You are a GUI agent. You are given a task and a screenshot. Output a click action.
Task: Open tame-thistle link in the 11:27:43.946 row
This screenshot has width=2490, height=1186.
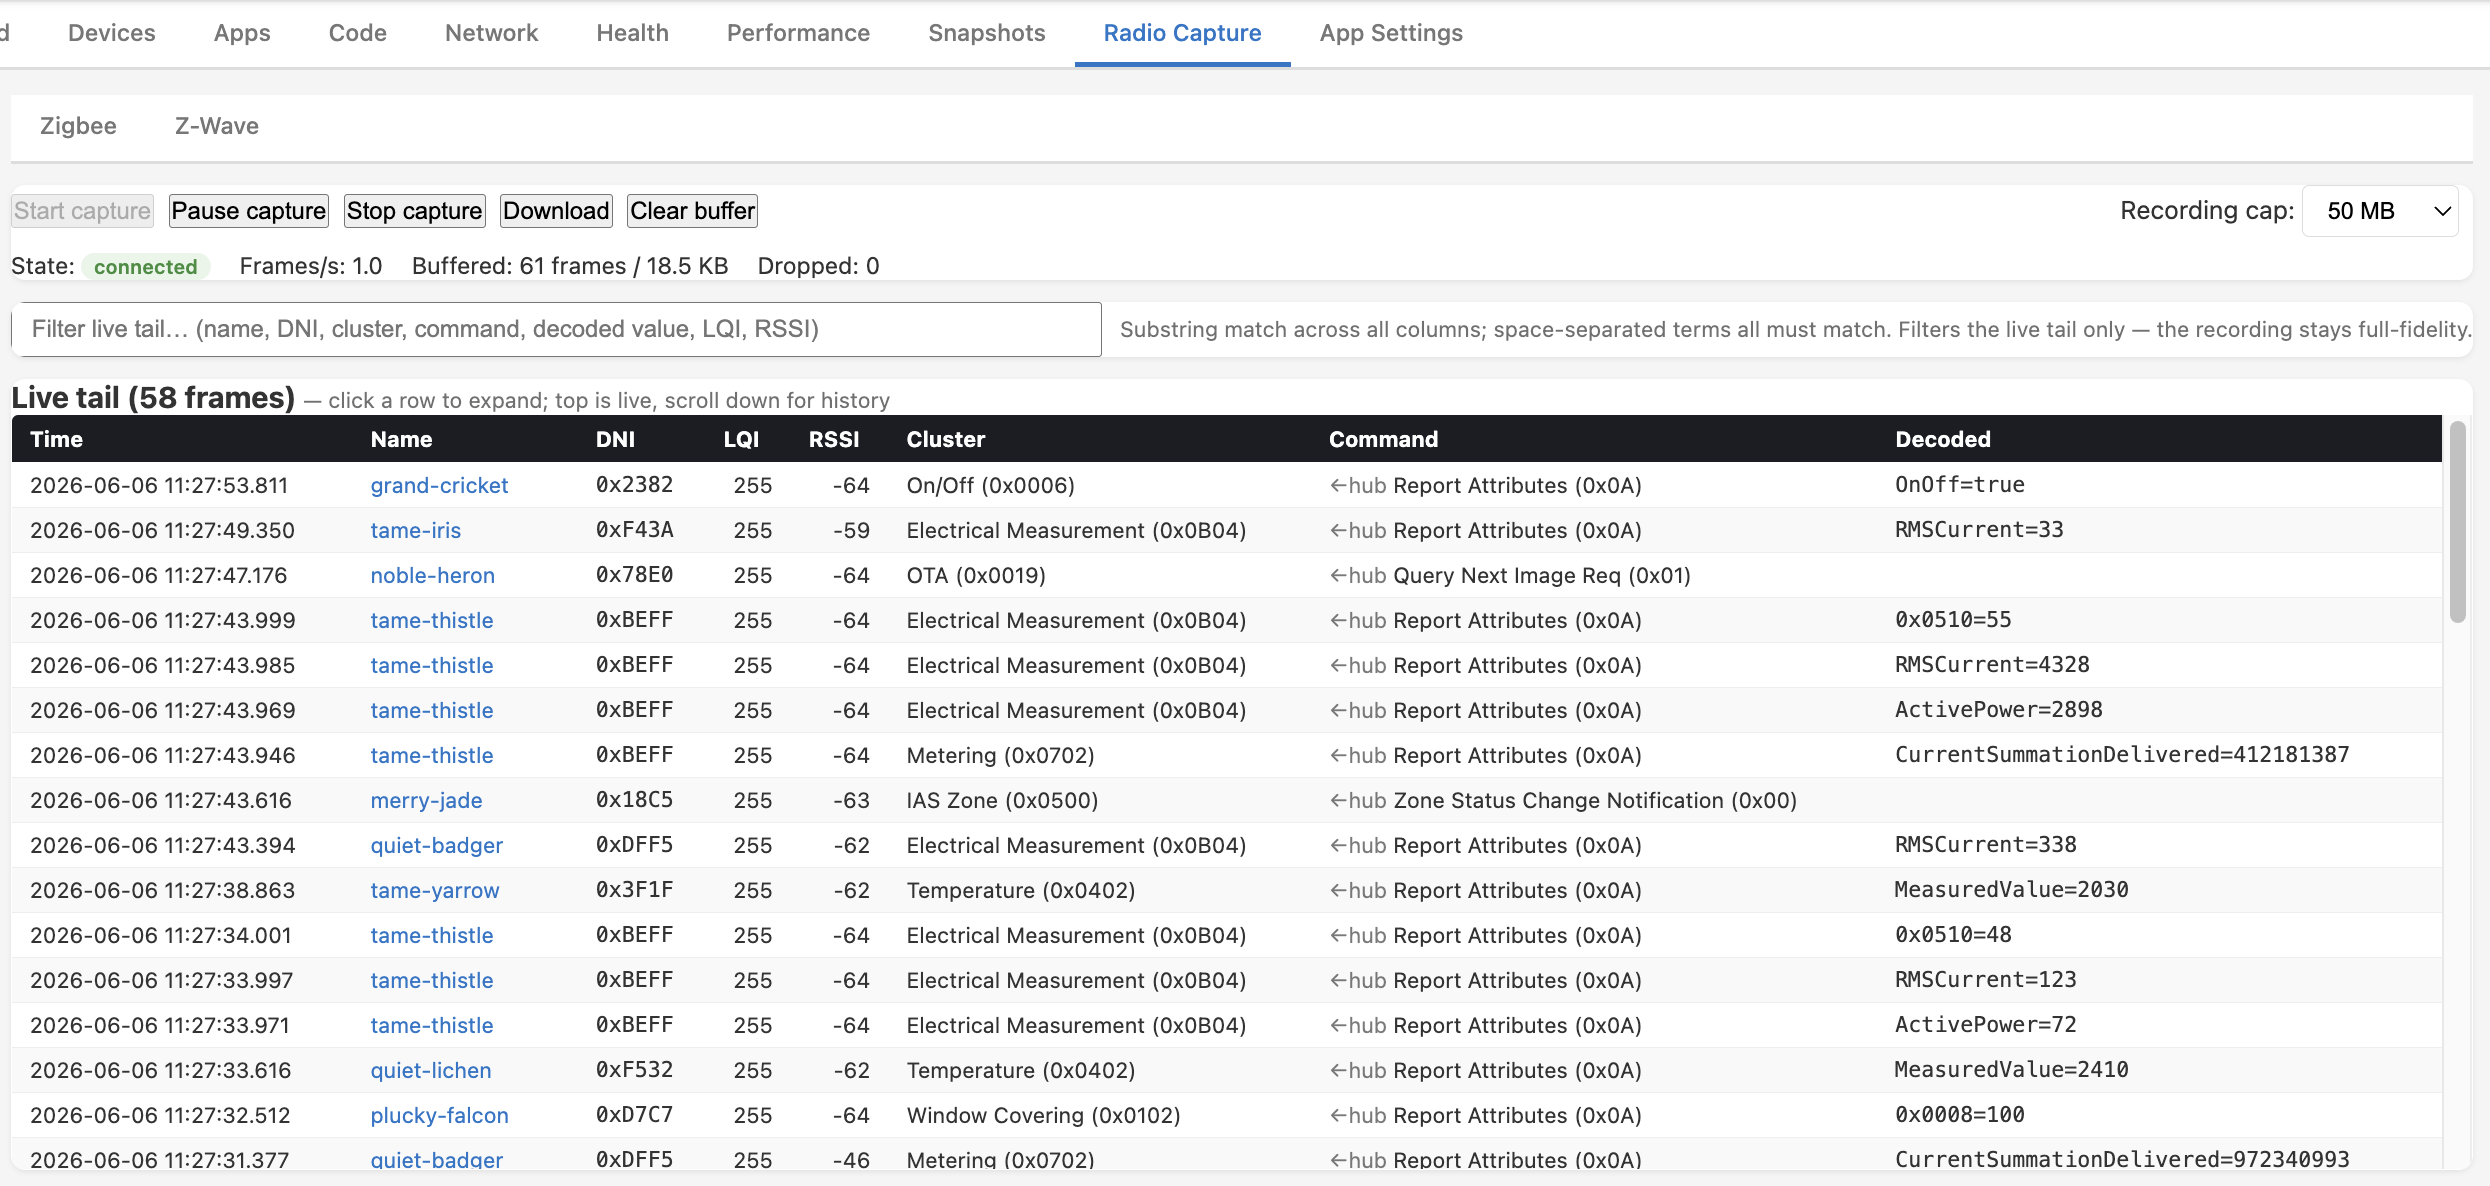click(x=431, y=755)
